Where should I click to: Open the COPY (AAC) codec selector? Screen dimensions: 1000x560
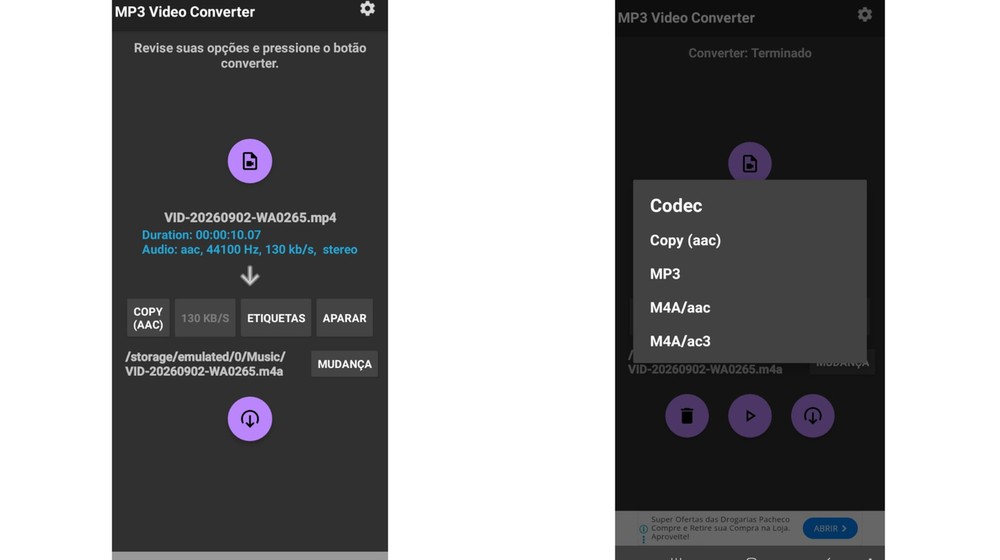click(148, 318)
